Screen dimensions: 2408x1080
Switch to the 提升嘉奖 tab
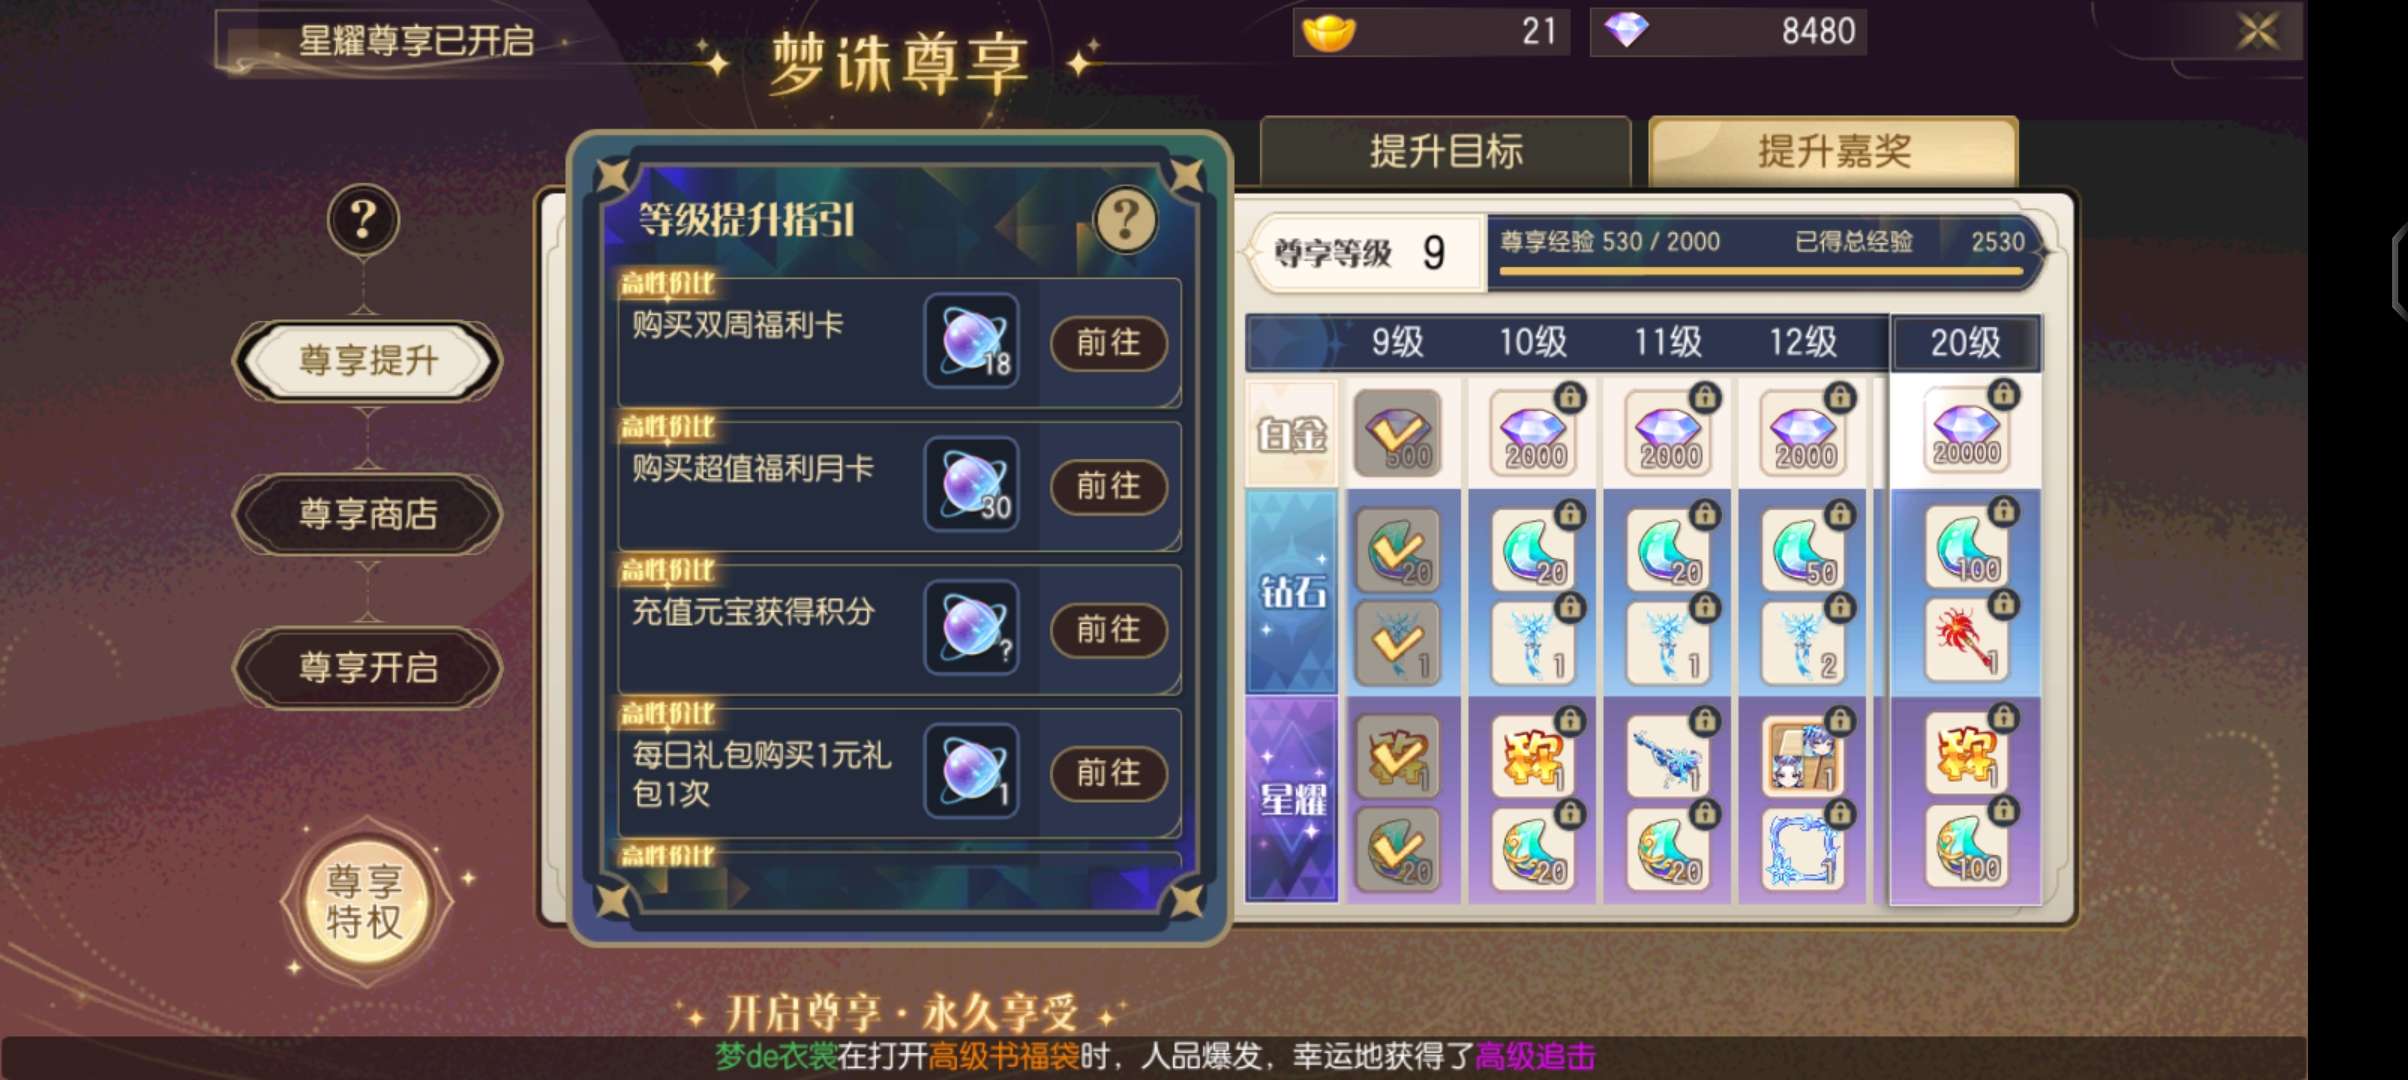coord(1833,152)
